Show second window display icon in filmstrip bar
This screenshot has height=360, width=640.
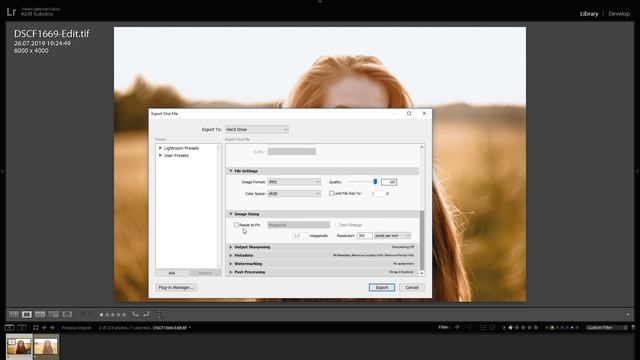(x=22, y=327)
